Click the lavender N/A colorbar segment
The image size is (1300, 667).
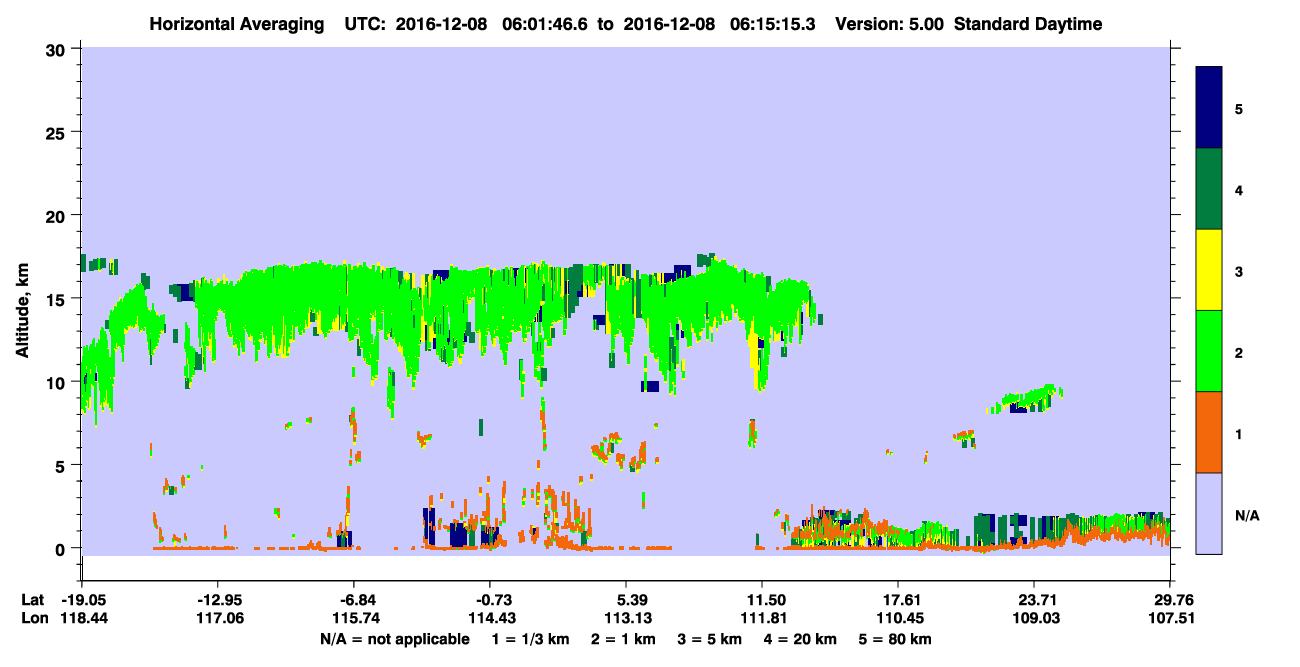click(x=1209, y=513)
